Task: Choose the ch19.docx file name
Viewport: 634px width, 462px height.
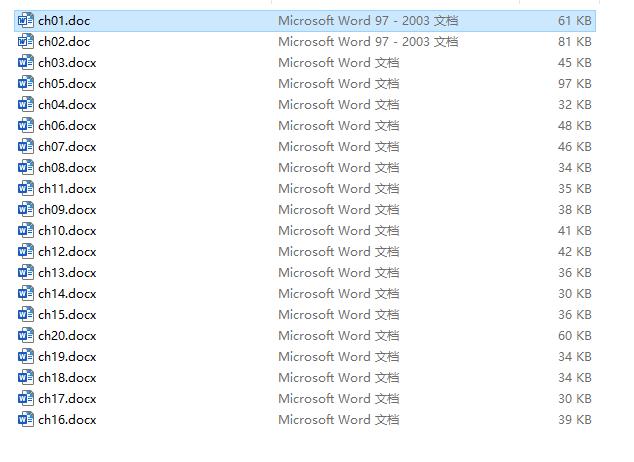Action: click(67, 357)
